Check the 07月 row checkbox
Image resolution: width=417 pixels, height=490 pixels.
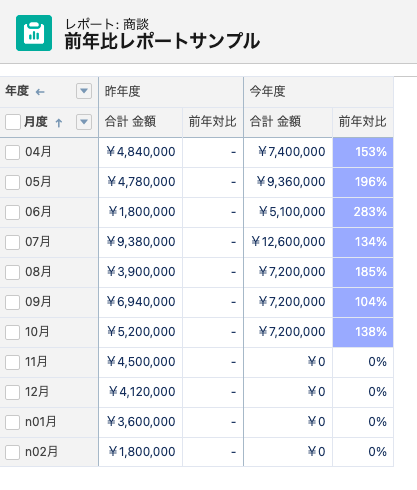[12, 242]
